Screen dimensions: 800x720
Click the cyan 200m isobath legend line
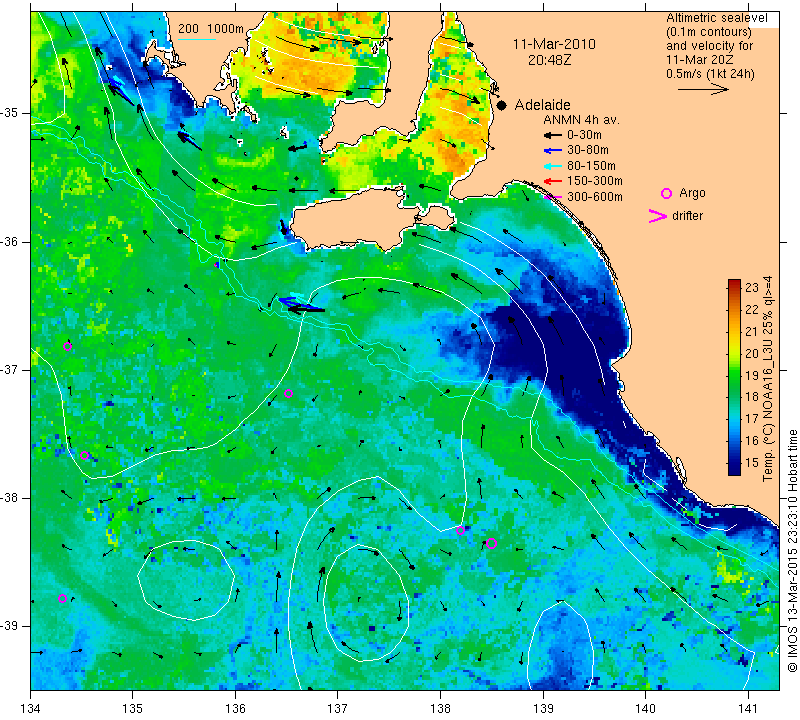pyautogui.click(x=196, y=39)
